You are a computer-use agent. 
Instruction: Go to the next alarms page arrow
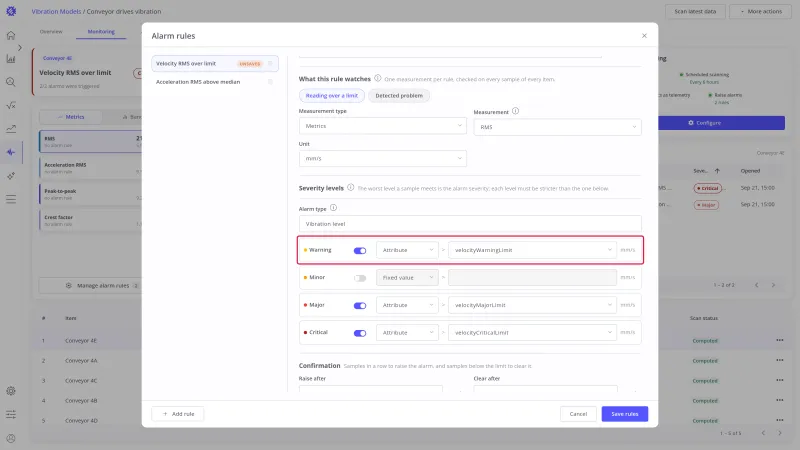tap(773, 285)
